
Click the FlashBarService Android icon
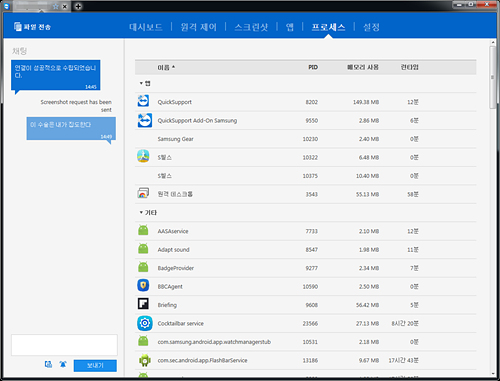tap(144, 360)
